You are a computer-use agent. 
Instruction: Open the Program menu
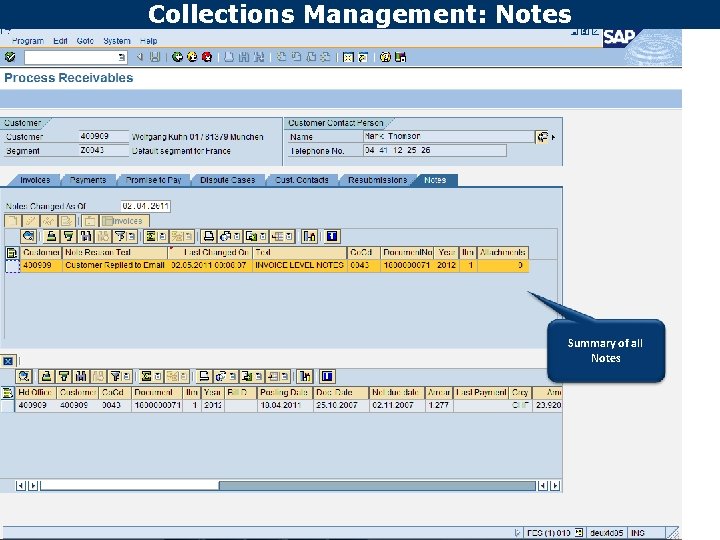click(x=28, y=41)
